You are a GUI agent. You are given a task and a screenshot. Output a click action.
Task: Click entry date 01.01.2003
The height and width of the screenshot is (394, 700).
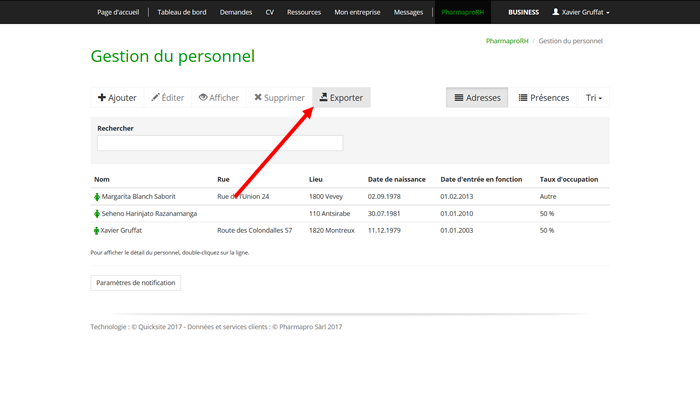pos(457,230)
